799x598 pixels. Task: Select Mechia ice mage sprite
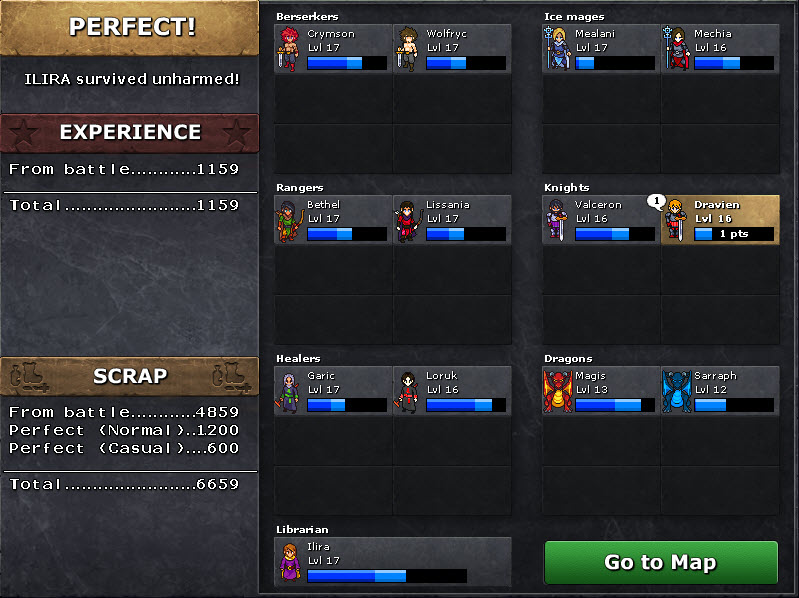(x=676, y=48)
